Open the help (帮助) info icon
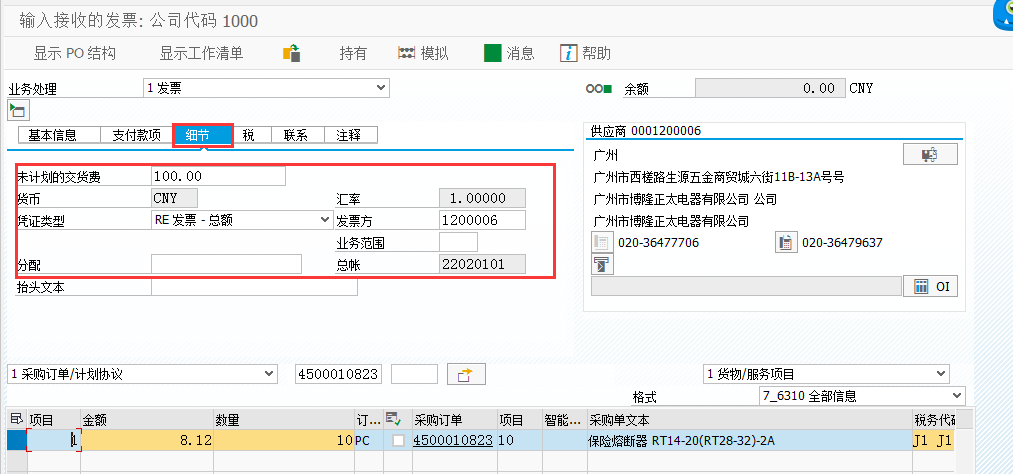 568,53
